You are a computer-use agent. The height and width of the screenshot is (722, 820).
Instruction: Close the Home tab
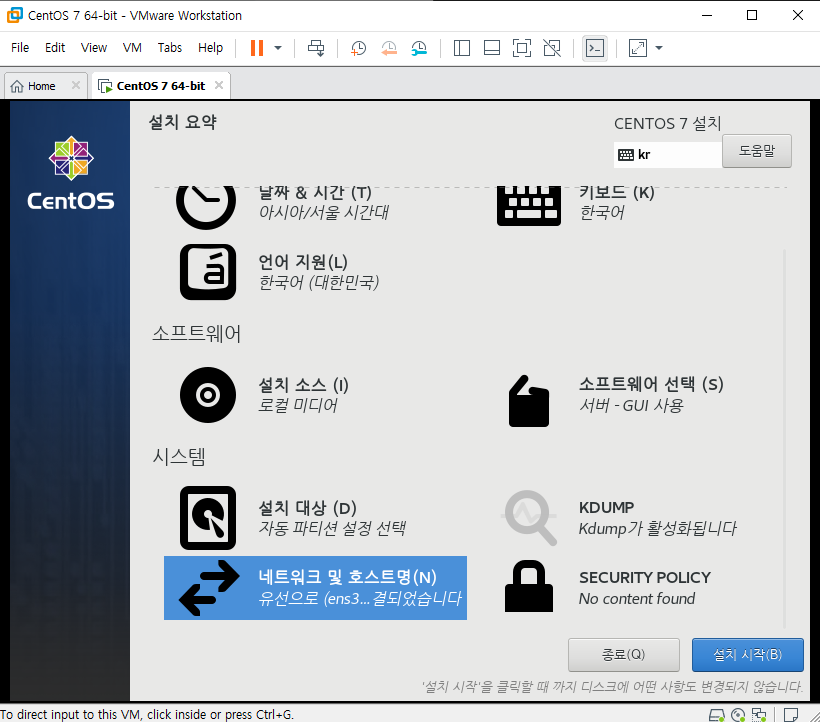tap(76, 85)
